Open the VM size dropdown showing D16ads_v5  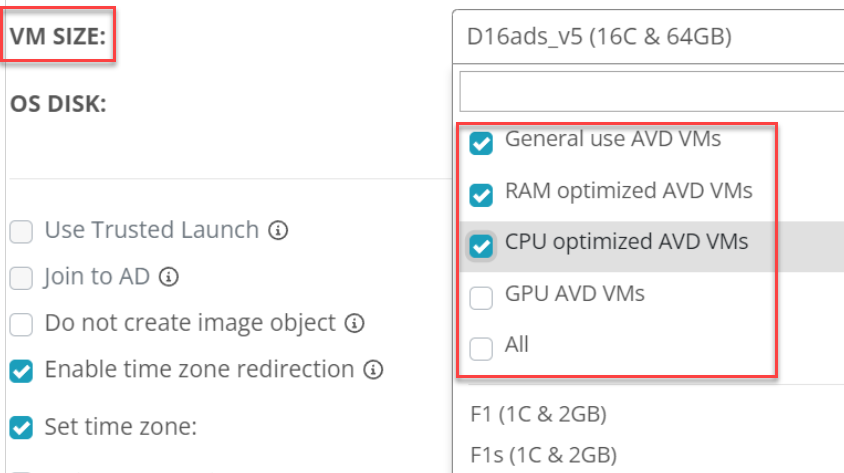648,37
